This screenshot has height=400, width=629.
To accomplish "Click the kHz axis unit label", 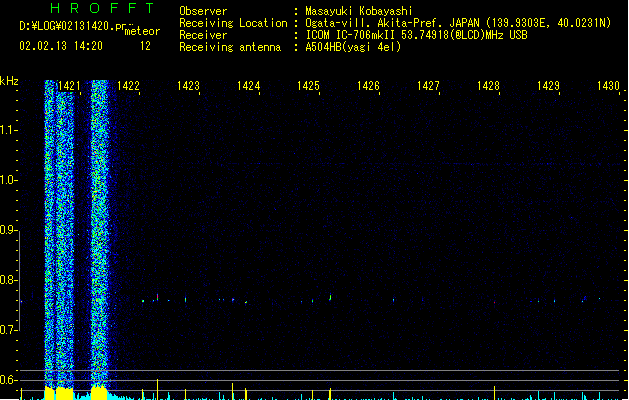I will pos(9,81).
